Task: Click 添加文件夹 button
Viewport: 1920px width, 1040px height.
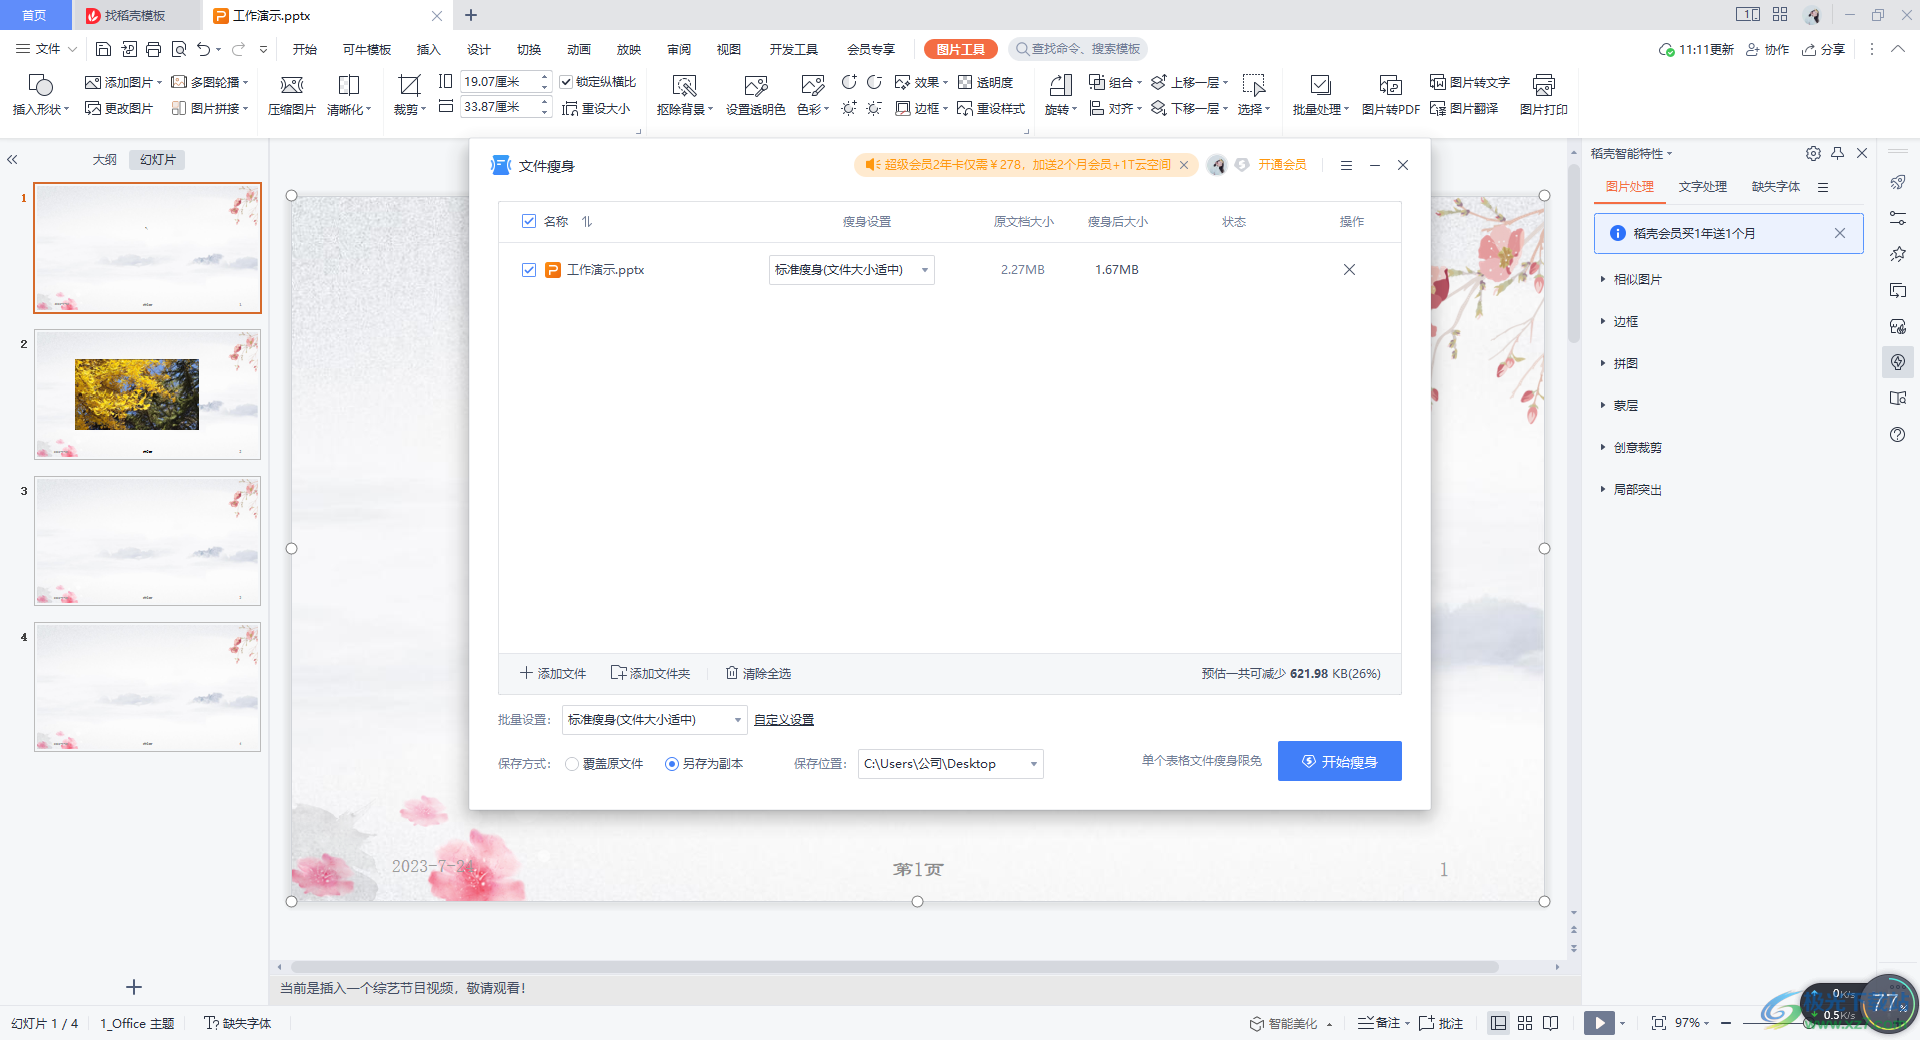Action: [651, 673]
